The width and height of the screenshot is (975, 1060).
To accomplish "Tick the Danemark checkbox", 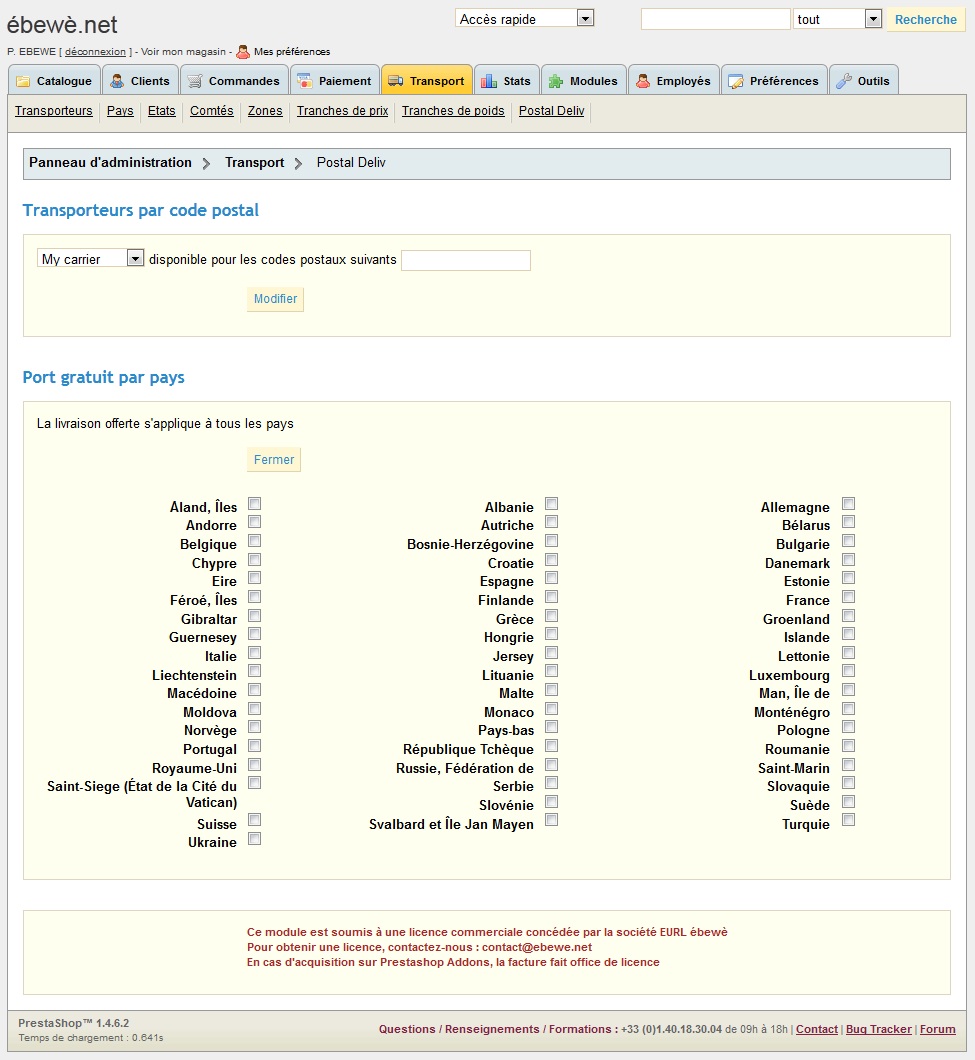I will click(x=849, y=560).
